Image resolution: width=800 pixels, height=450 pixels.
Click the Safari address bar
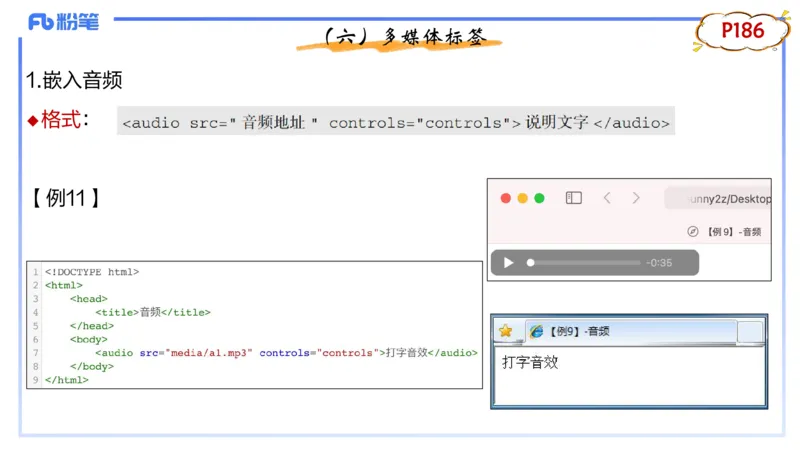pyautogui.click(x=718, y=198)
